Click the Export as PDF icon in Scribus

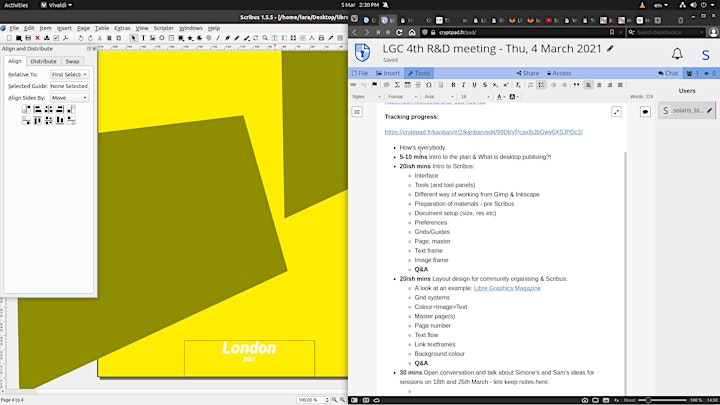point(66,38)
